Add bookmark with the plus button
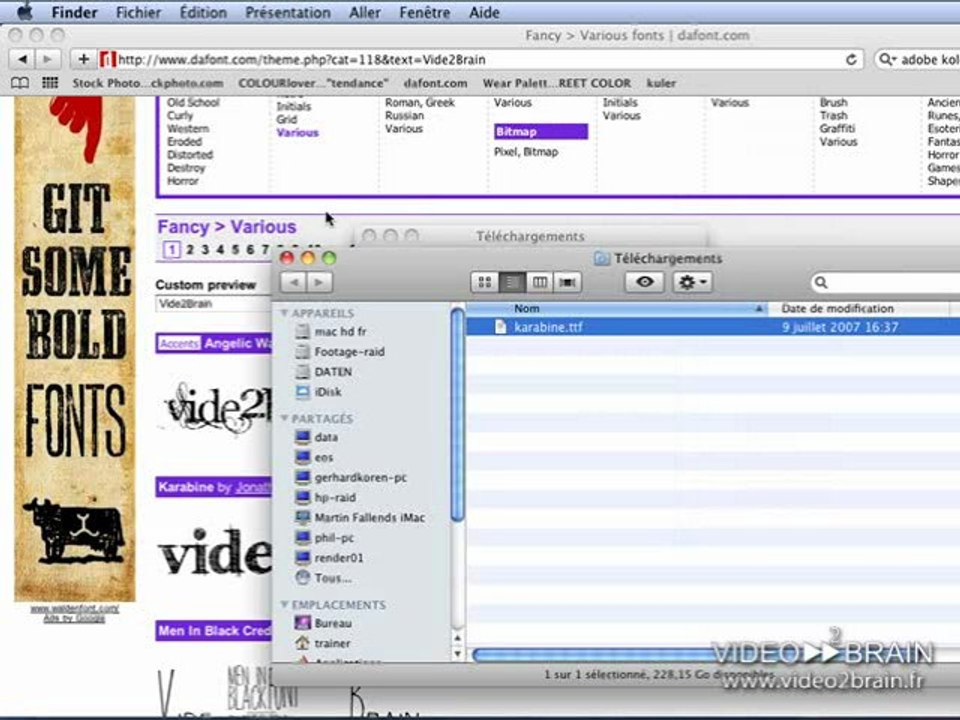Viewport: 960px width, 720px height. point(83,59)
